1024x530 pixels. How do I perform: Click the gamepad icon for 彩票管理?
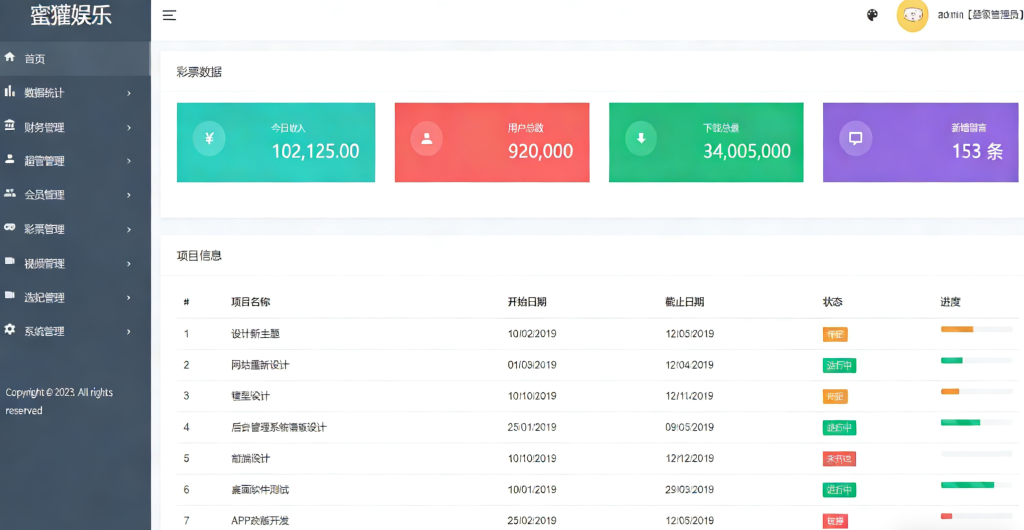tap(10, 228)
